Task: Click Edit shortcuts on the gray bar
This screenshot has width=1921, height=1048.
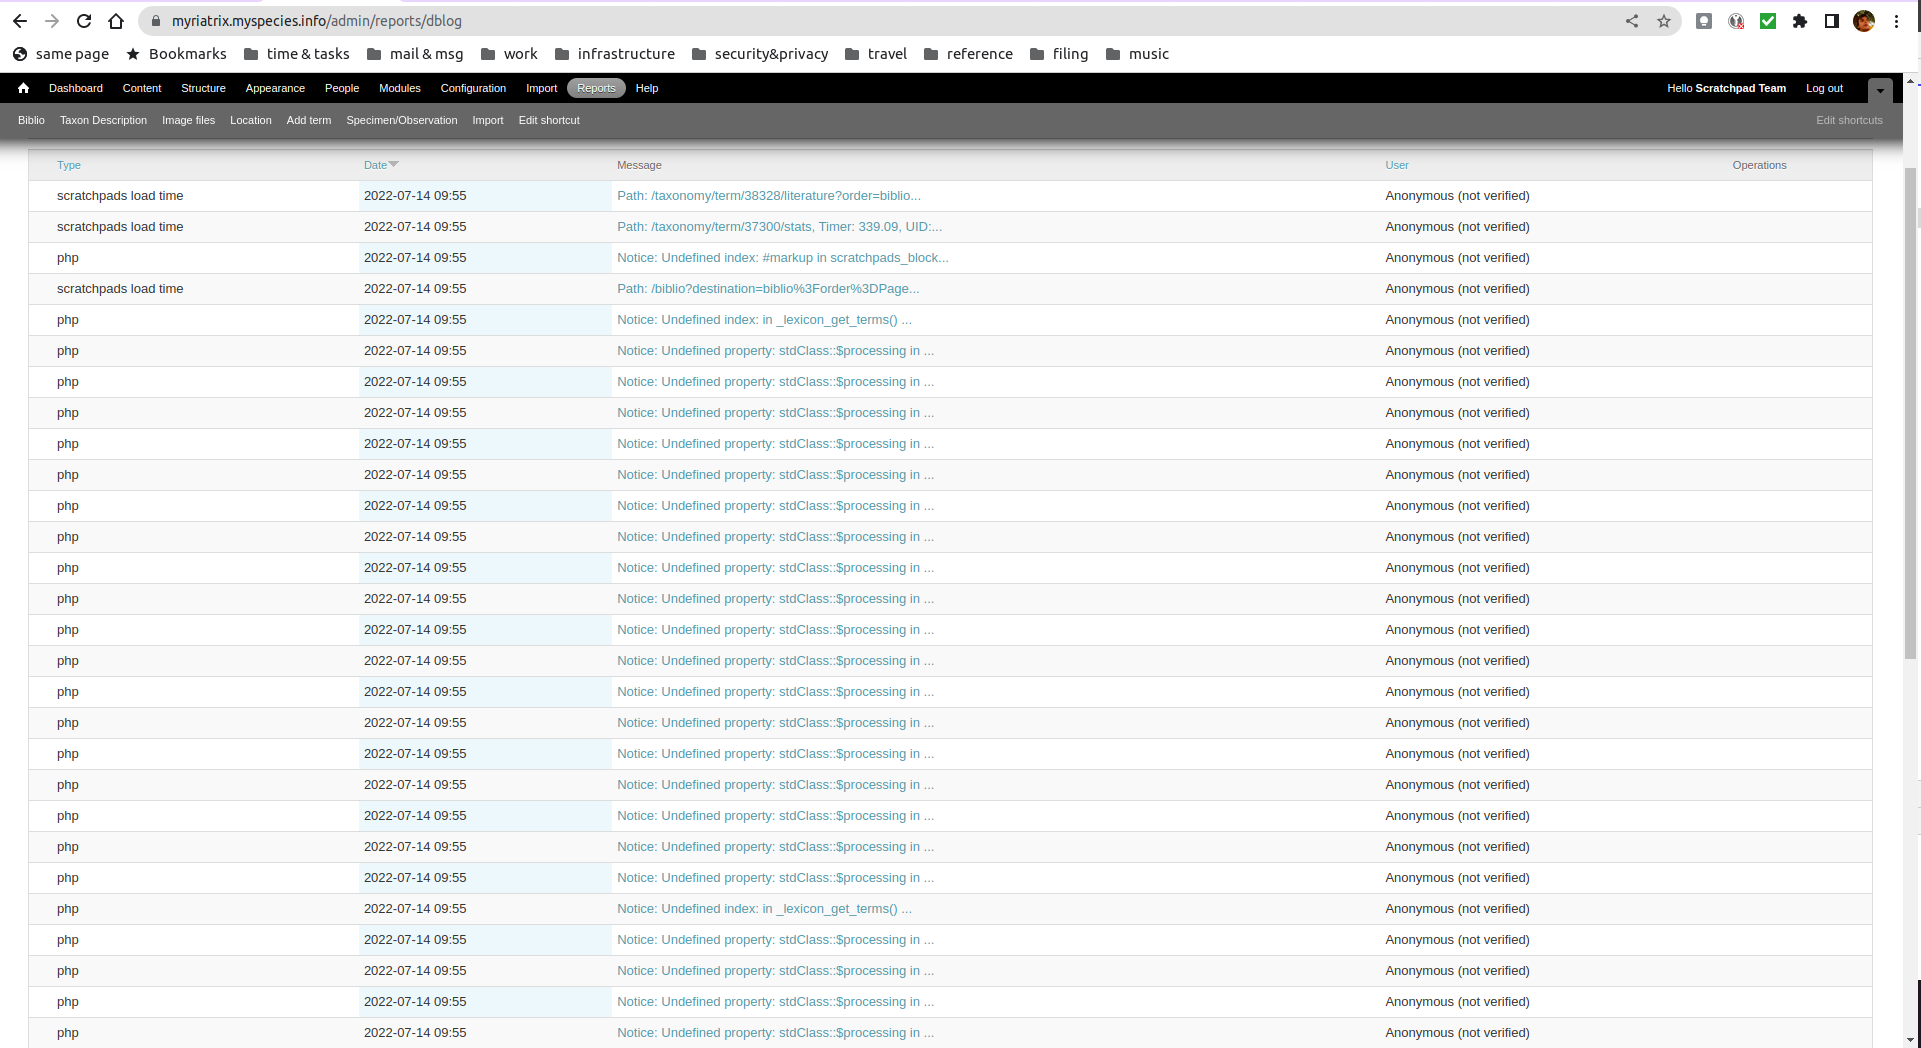Action: click(x=1848, y=120)
